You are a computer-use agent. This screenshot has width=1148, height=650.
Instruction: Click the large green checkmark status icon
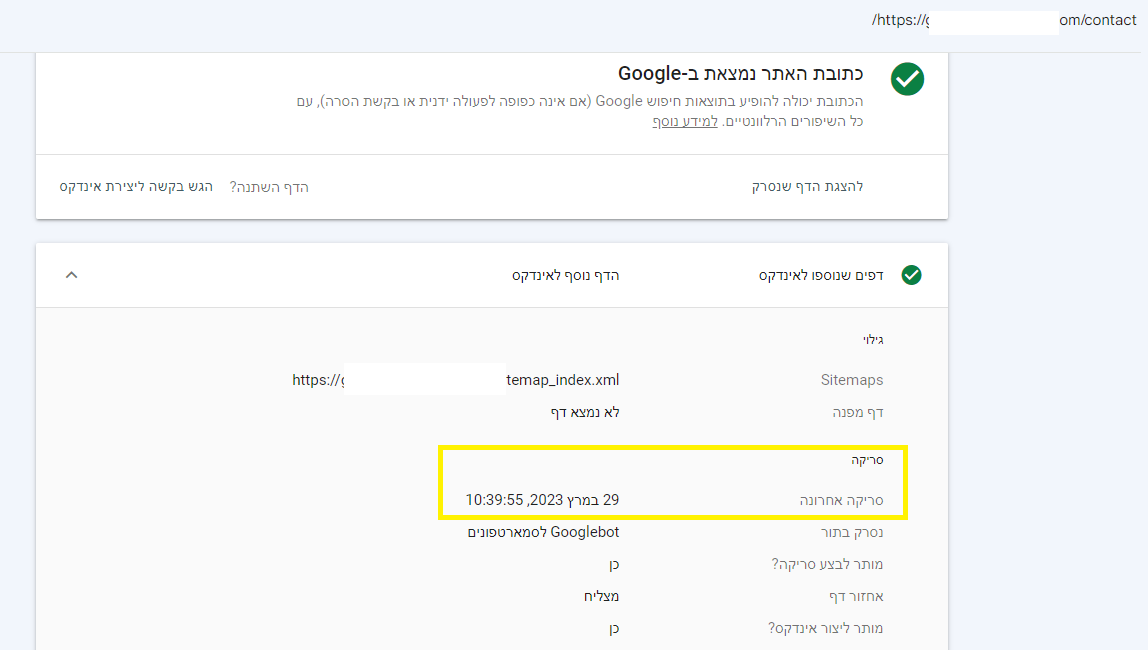click(907, 79)
